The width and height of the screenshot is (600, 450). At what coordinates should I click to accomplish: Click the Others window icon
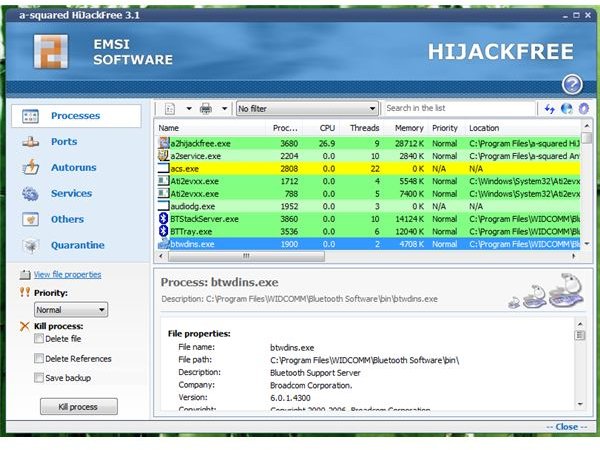(x=30, y=220)
